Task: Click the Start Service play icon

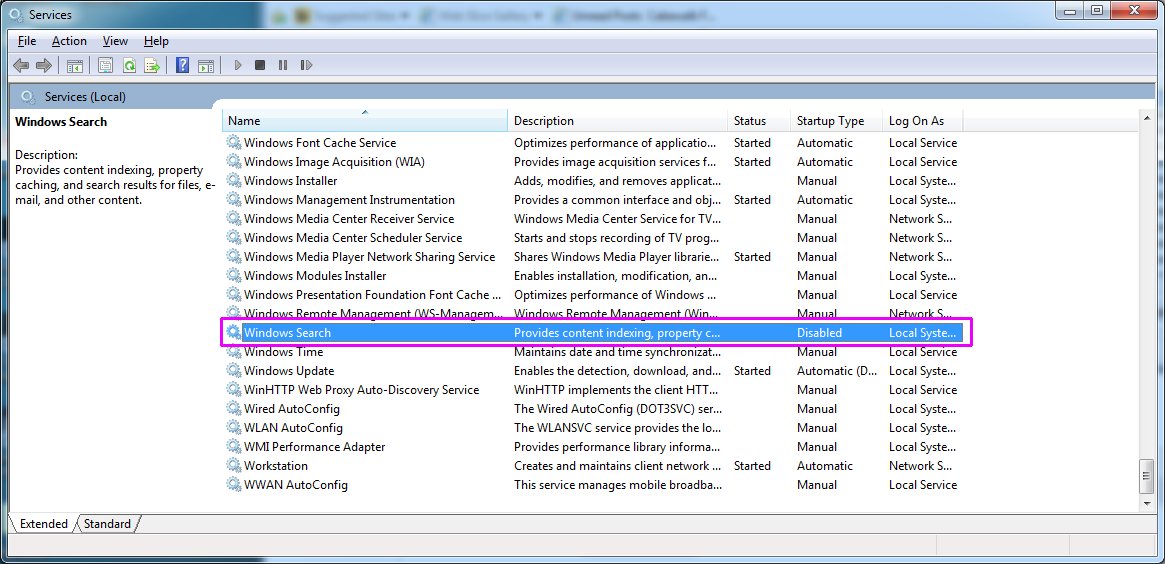Action: (238, 65)
